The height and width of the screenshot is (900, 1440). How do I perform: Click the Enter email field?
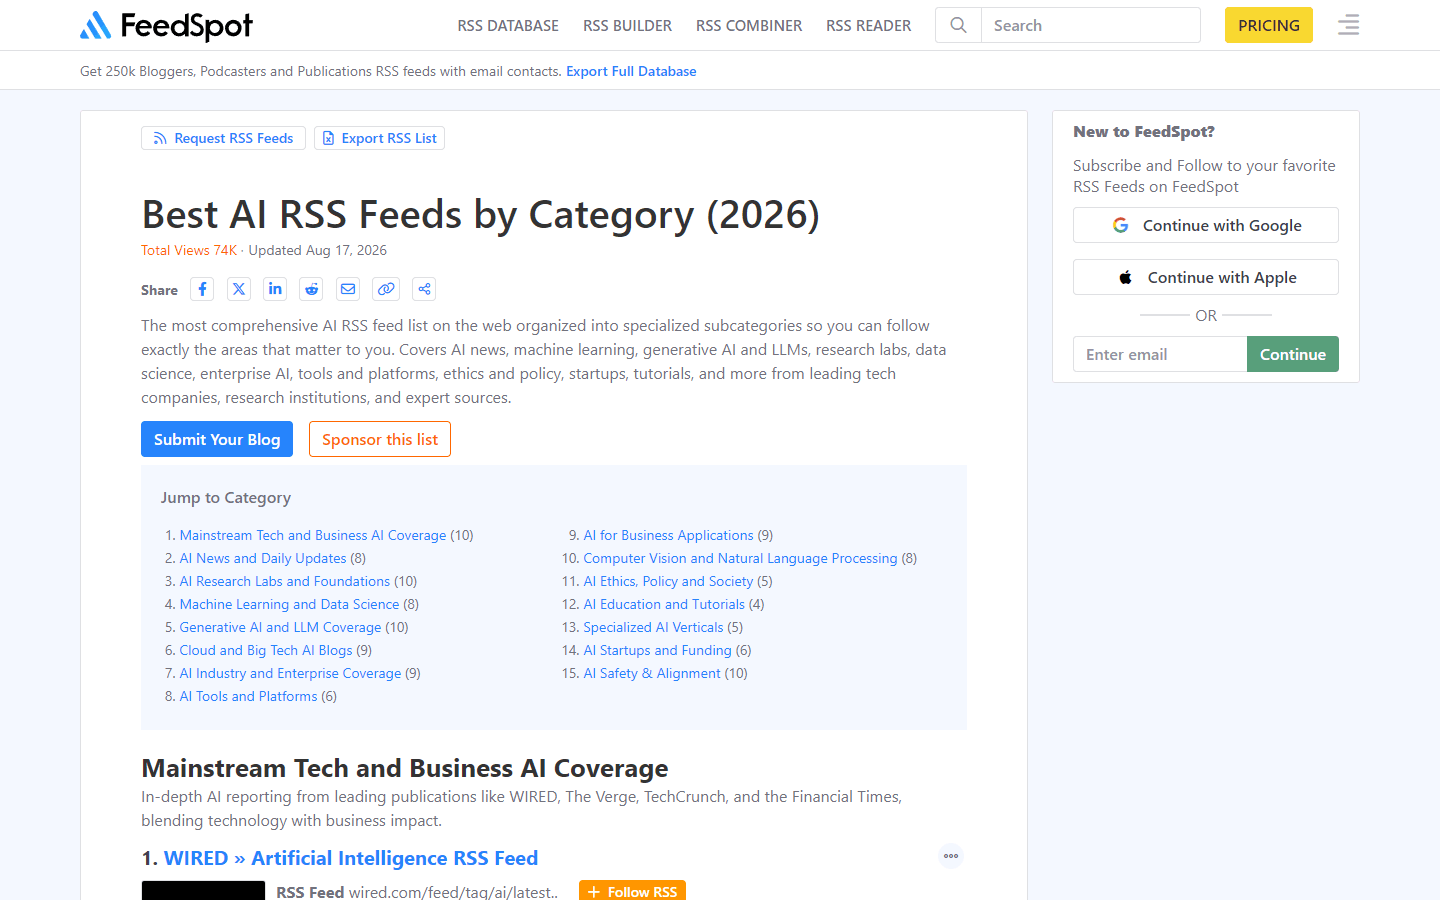click(1160, 354)
